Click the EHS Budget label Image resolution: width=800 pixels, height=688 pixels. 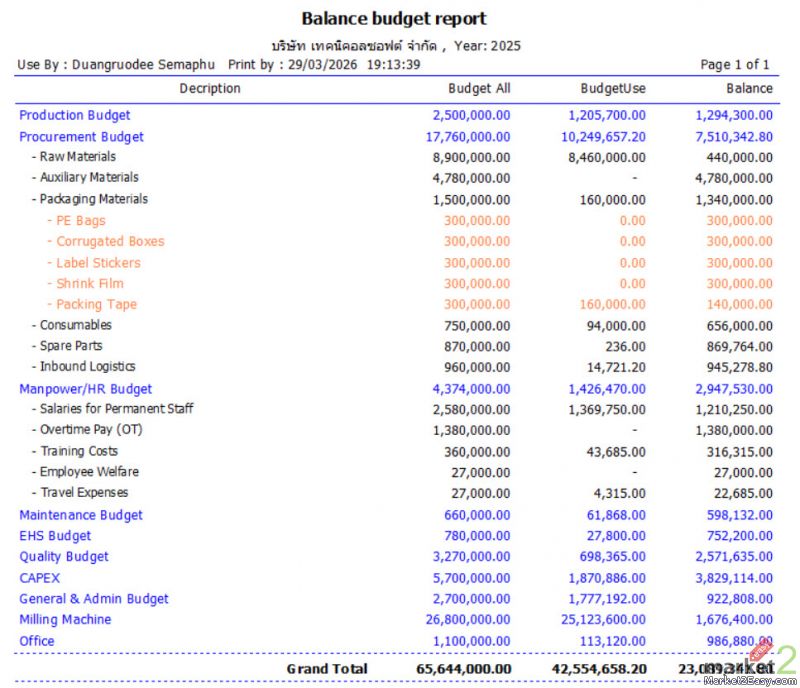coord(55,536)
